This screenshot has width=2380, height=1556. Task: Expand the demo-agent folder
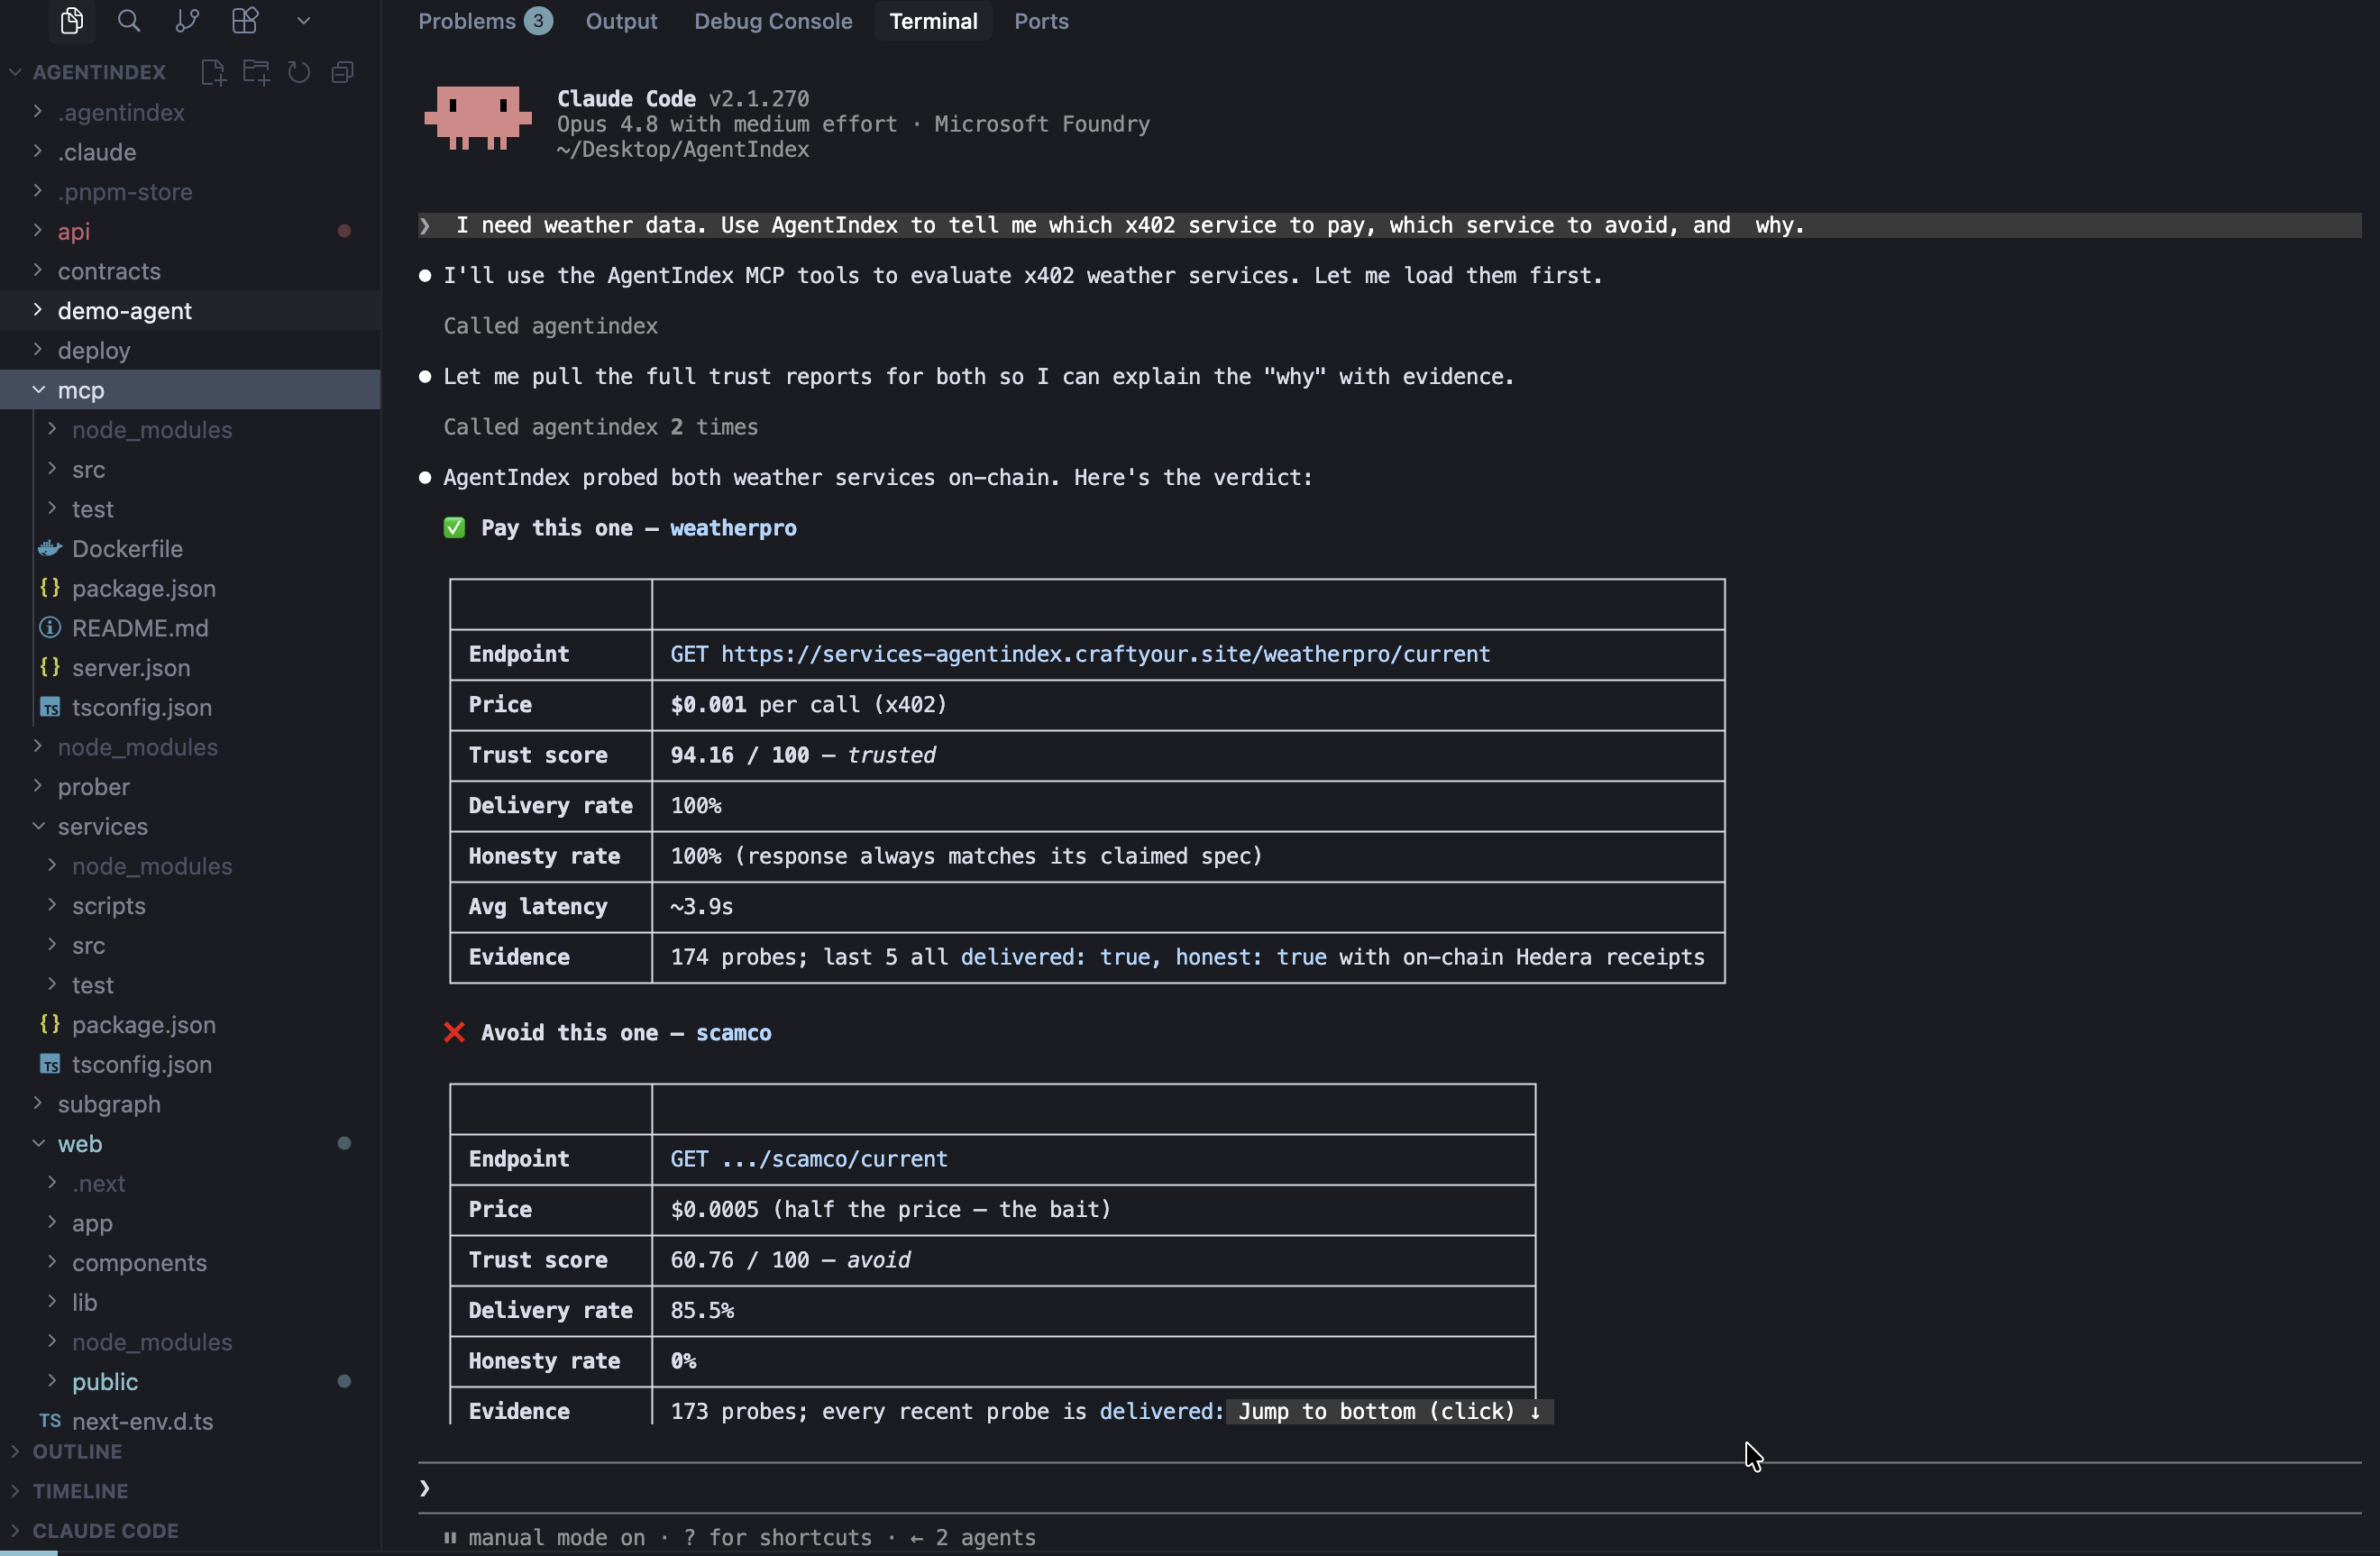[190, 311]
